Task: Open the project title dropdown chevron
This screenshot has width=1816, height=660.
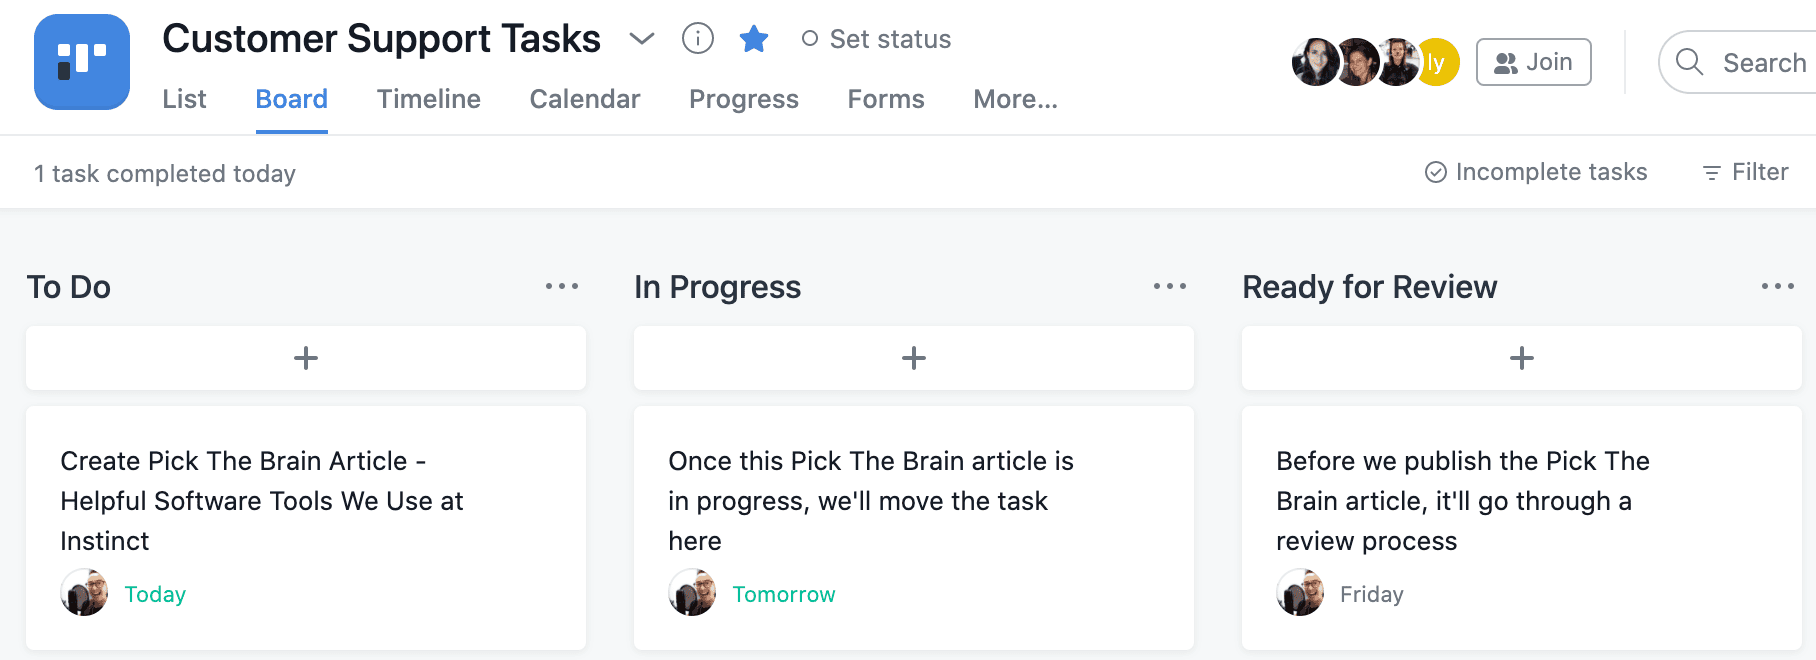Action: pos(642,40)
